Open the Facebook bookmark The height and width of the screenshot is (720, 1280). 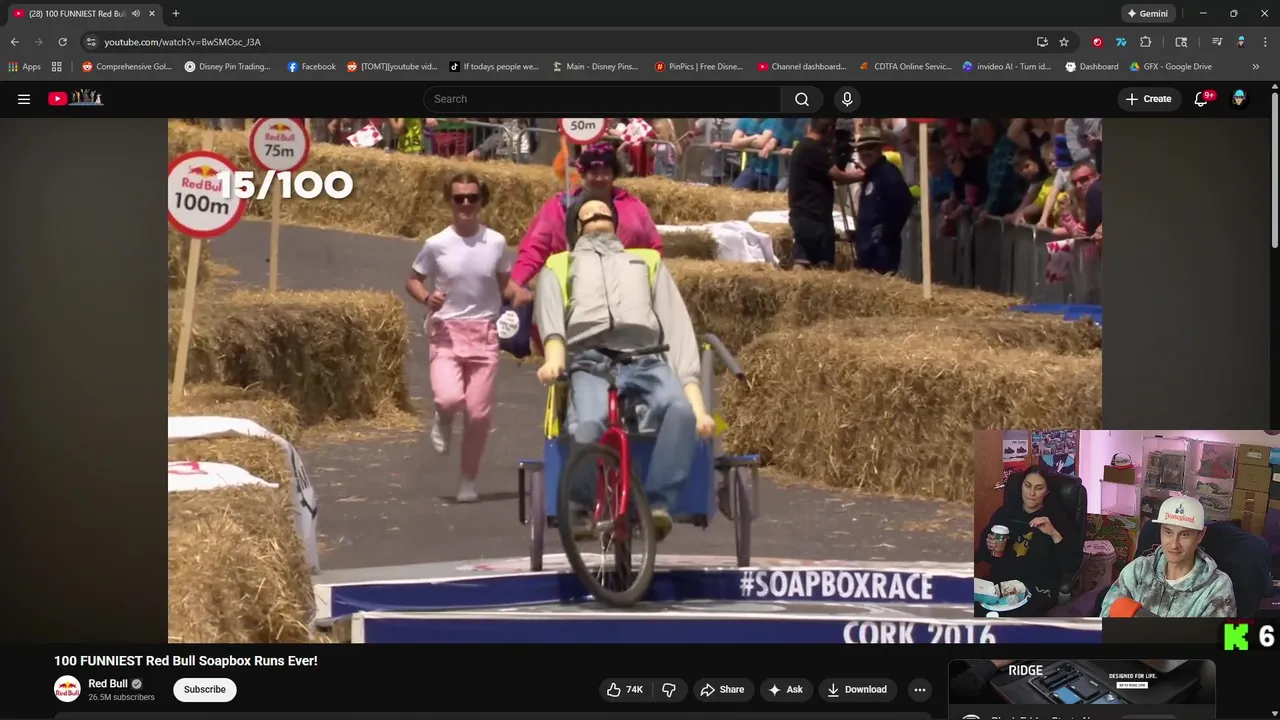[312, 67]
